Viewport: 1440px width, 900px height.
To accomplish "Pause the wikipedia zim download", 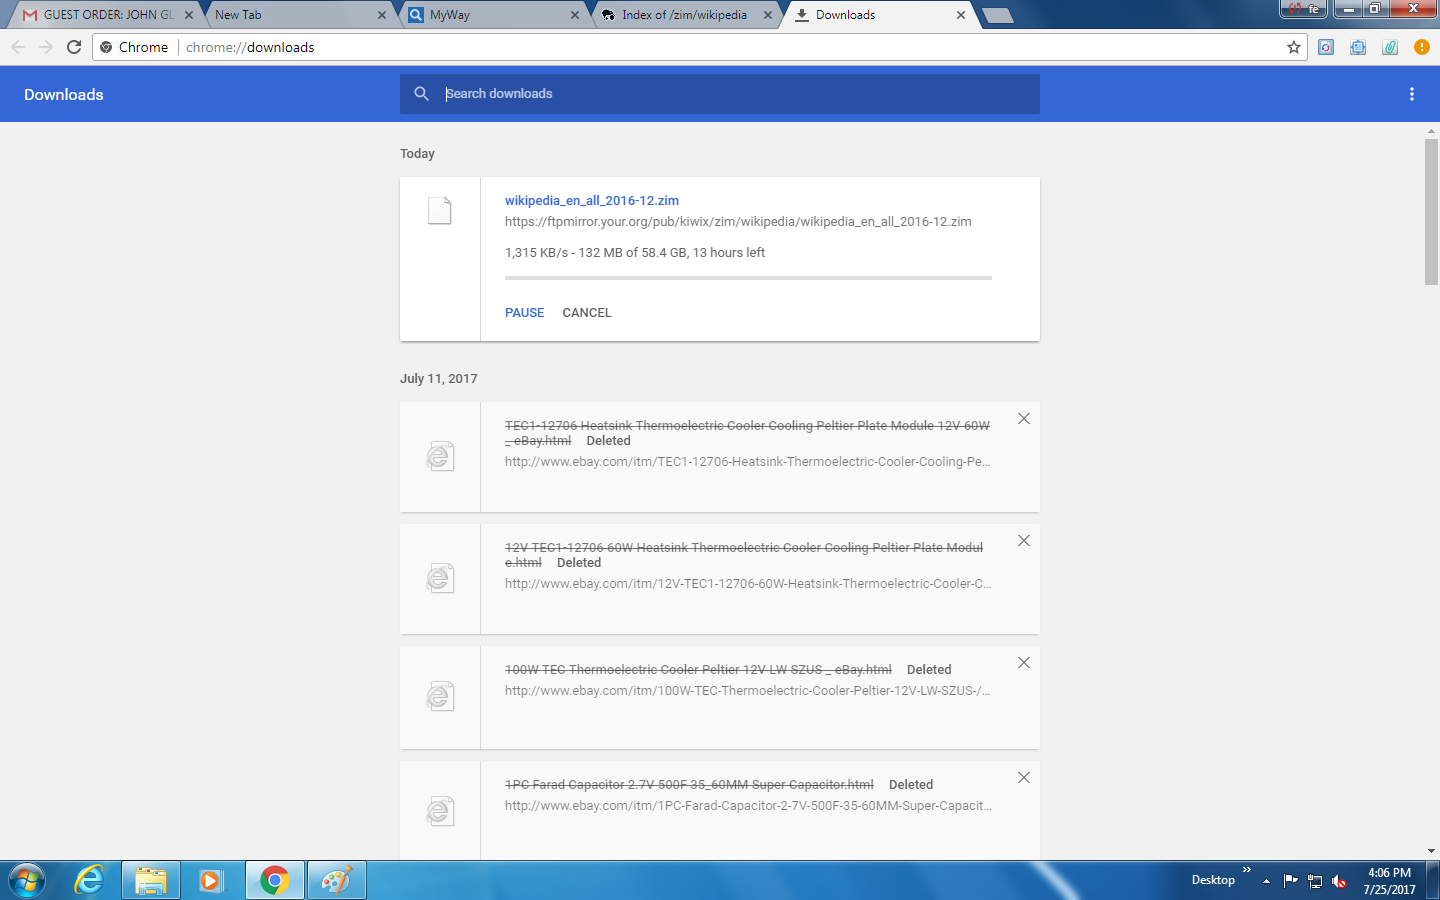I will pyautogui.click(x=525, y=313).
